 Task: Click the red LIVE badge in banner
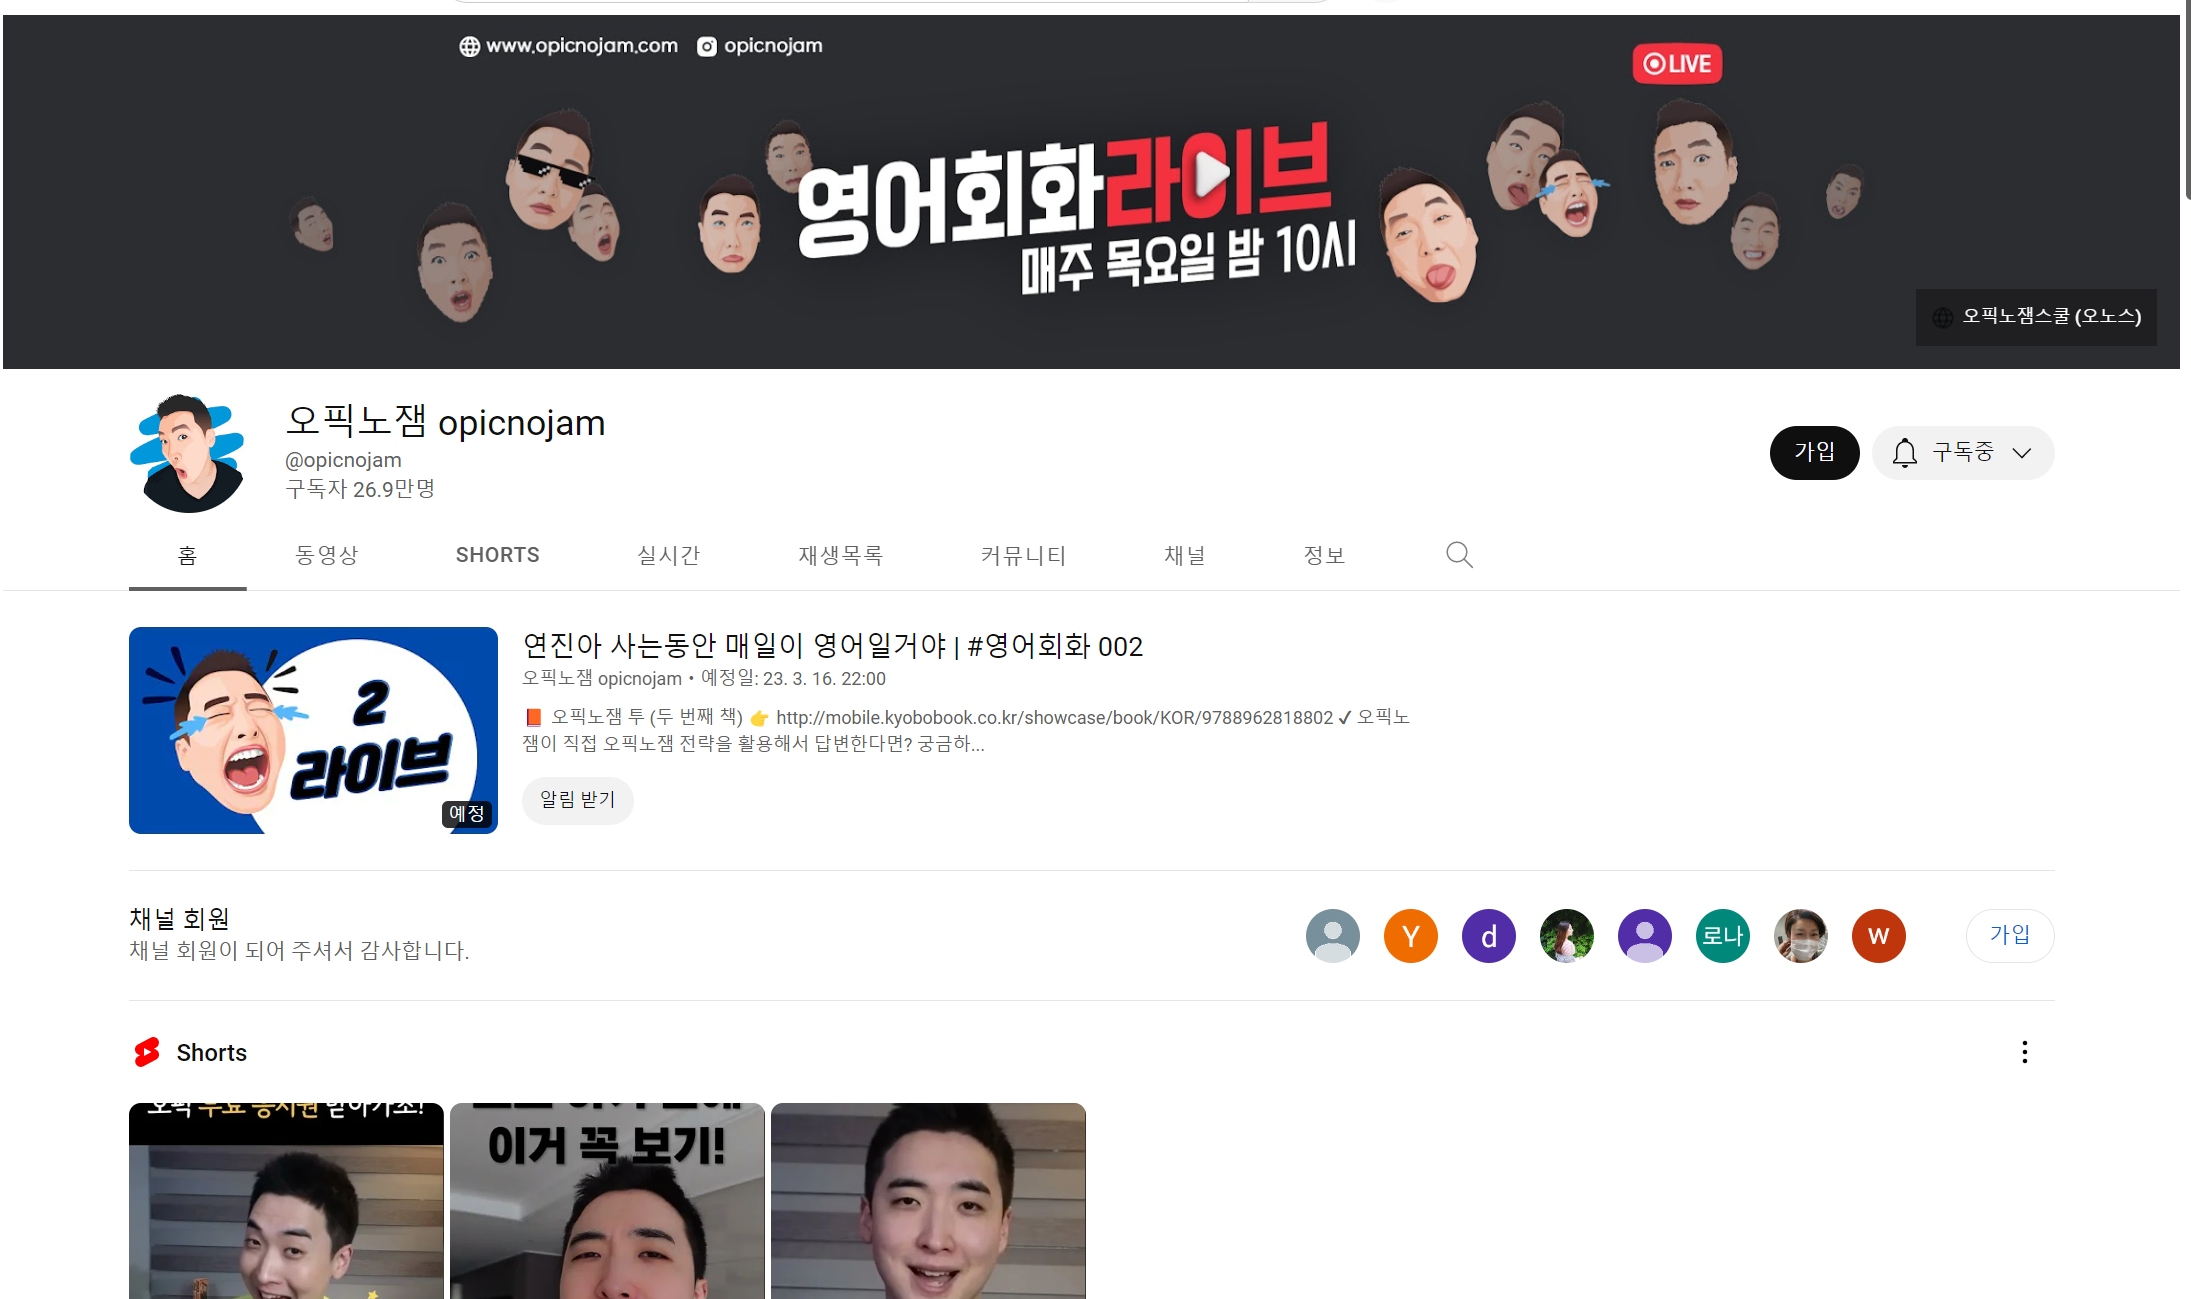(x=1677, y=64)
